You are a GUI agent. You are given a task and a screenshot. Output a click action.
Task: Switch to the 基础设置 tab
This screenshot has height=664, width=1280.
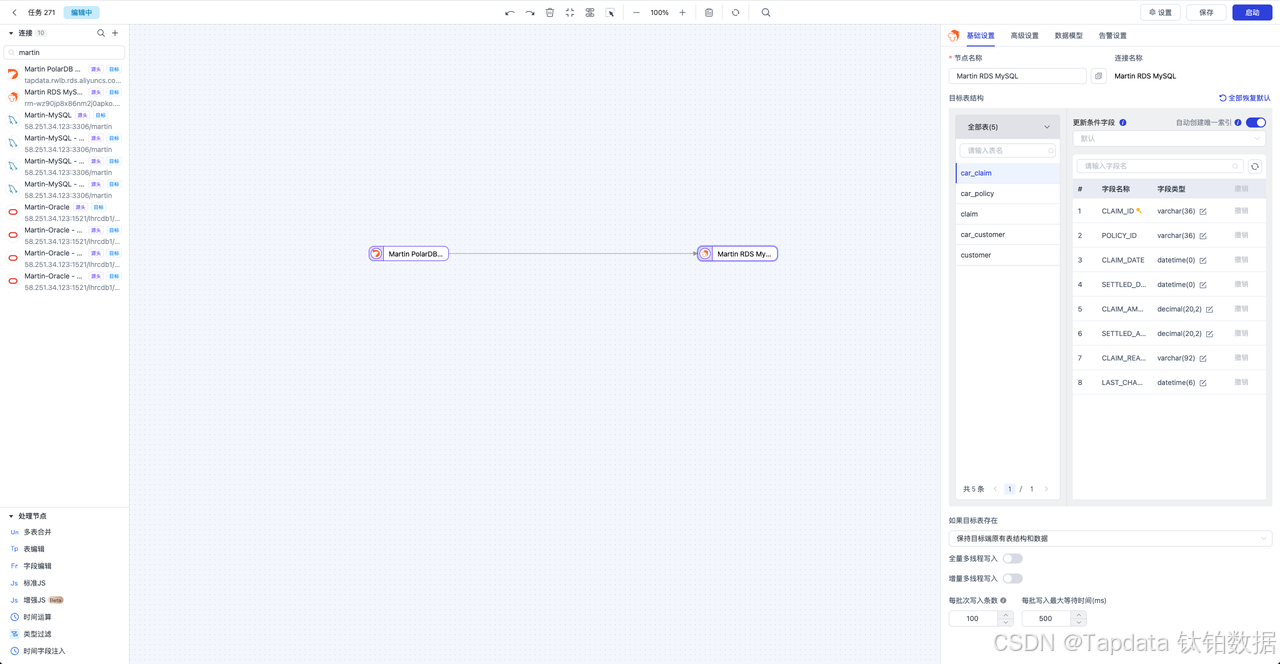click(980, 36)
